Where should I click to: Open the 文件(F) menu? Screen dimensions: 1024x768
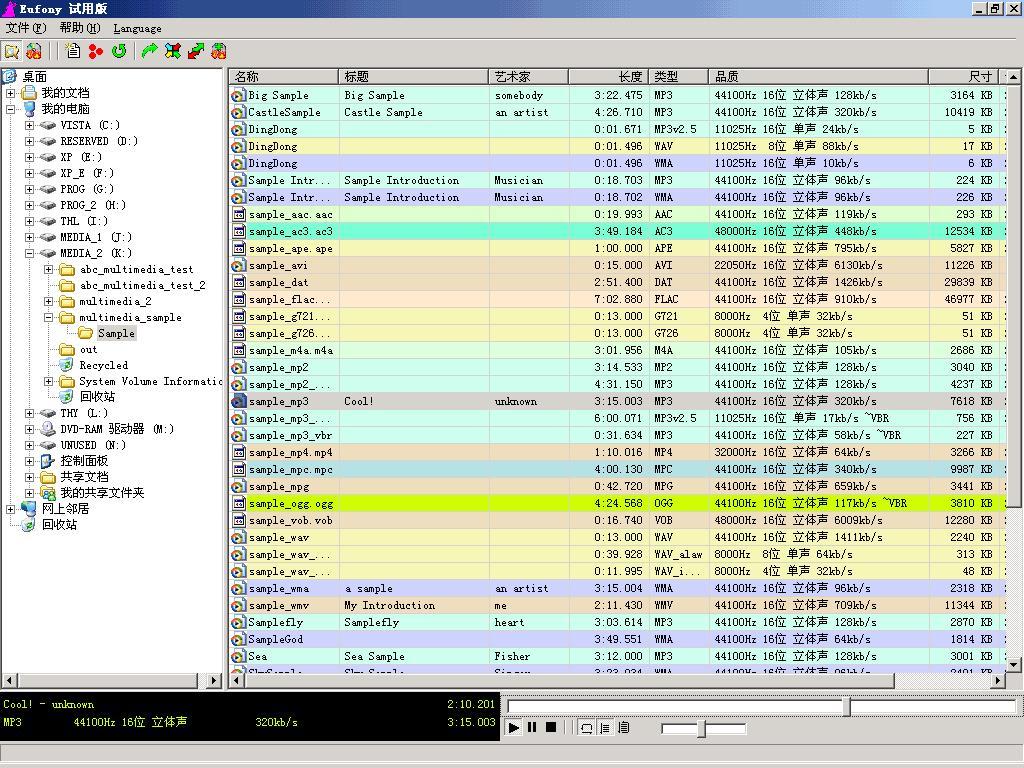coord(26,28)
